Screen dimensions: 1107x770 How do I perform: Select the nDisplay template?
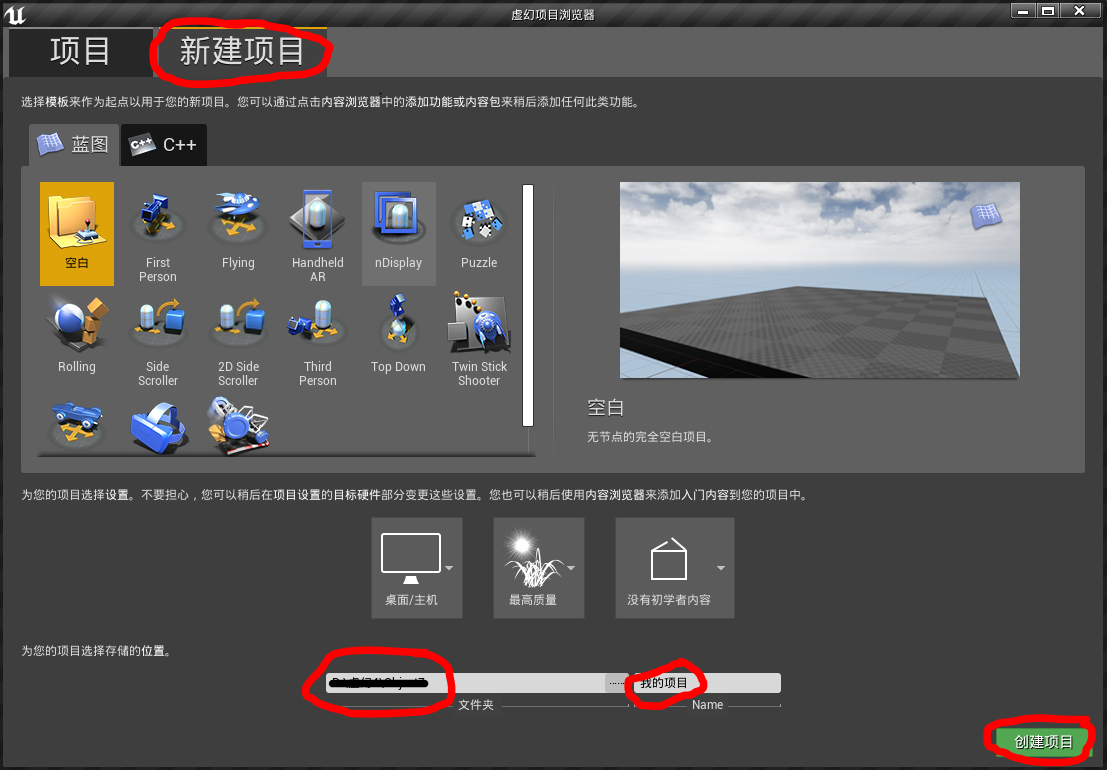click(x=398, y=225)
